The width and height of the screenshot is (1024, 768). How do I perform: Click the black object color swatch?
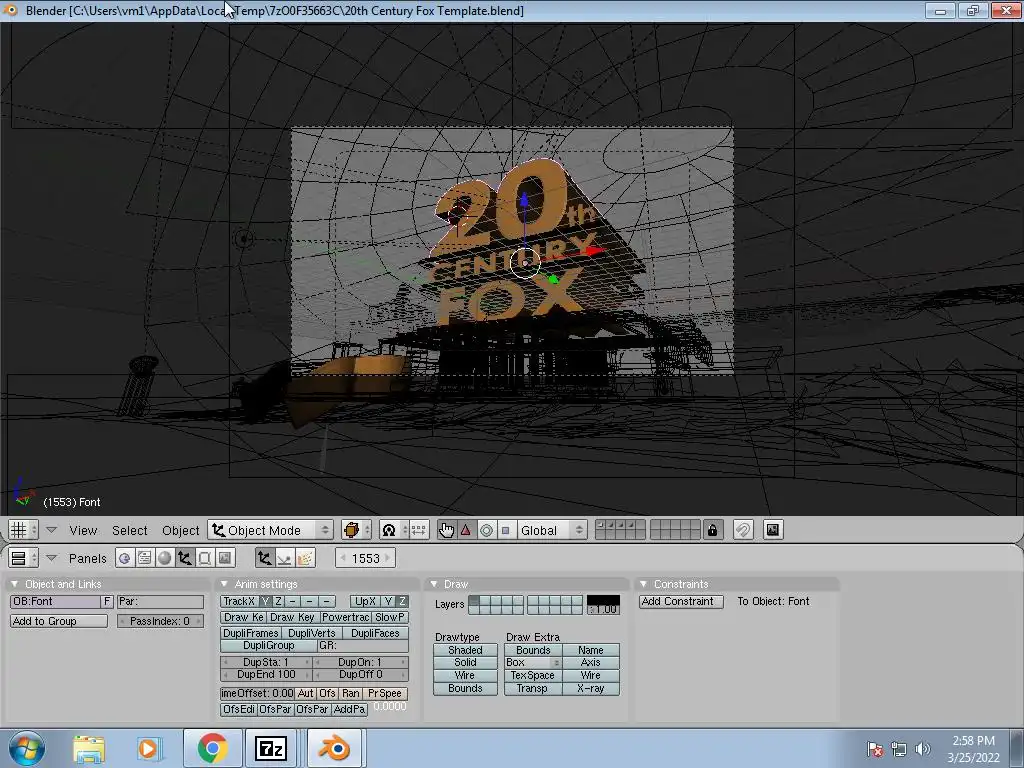(x=603, y=600)
